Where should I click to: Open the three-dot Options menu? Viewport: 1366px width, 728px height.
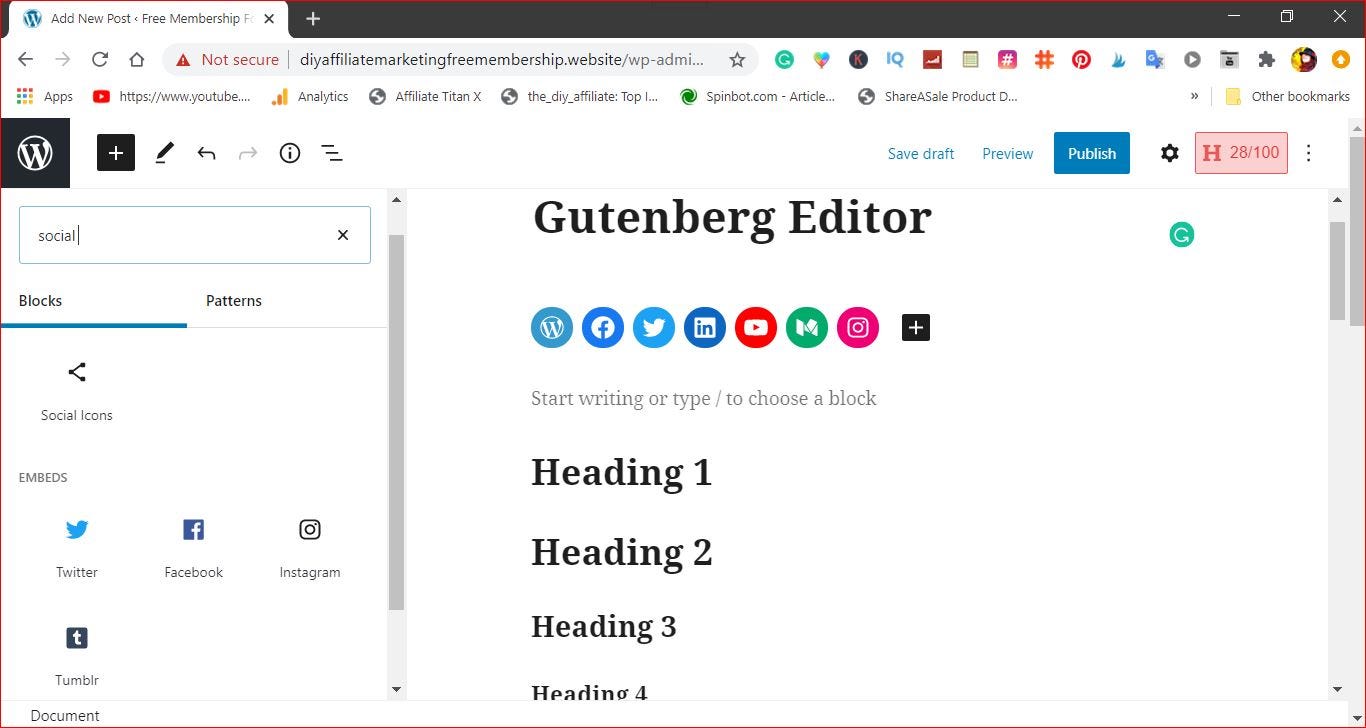[1308, 153]
